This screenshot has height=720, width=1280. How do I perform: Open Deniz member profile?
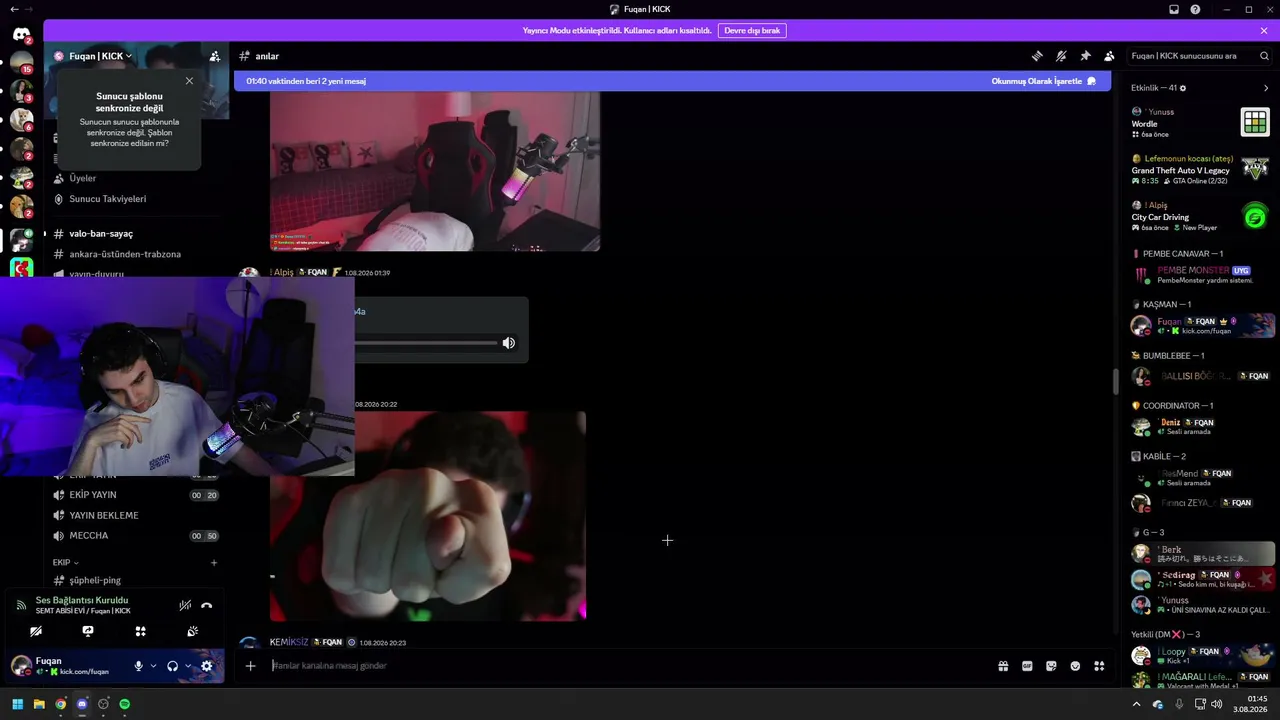(1202, 427)
